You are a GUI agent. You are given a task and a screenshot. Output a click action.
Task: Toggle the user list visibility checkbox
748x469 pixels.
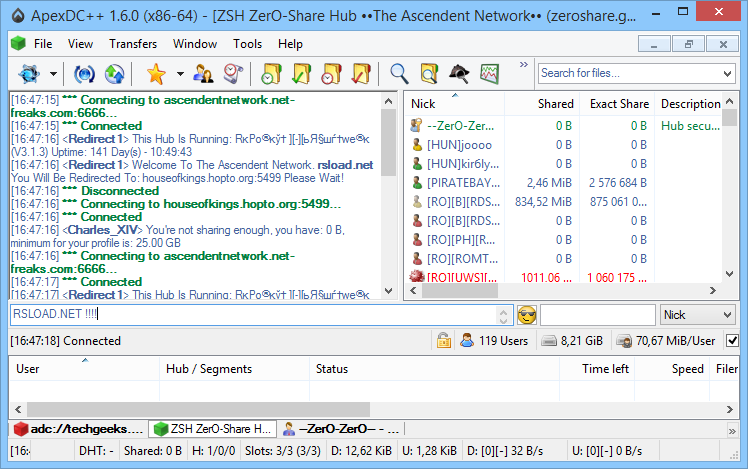pos(732,341)
